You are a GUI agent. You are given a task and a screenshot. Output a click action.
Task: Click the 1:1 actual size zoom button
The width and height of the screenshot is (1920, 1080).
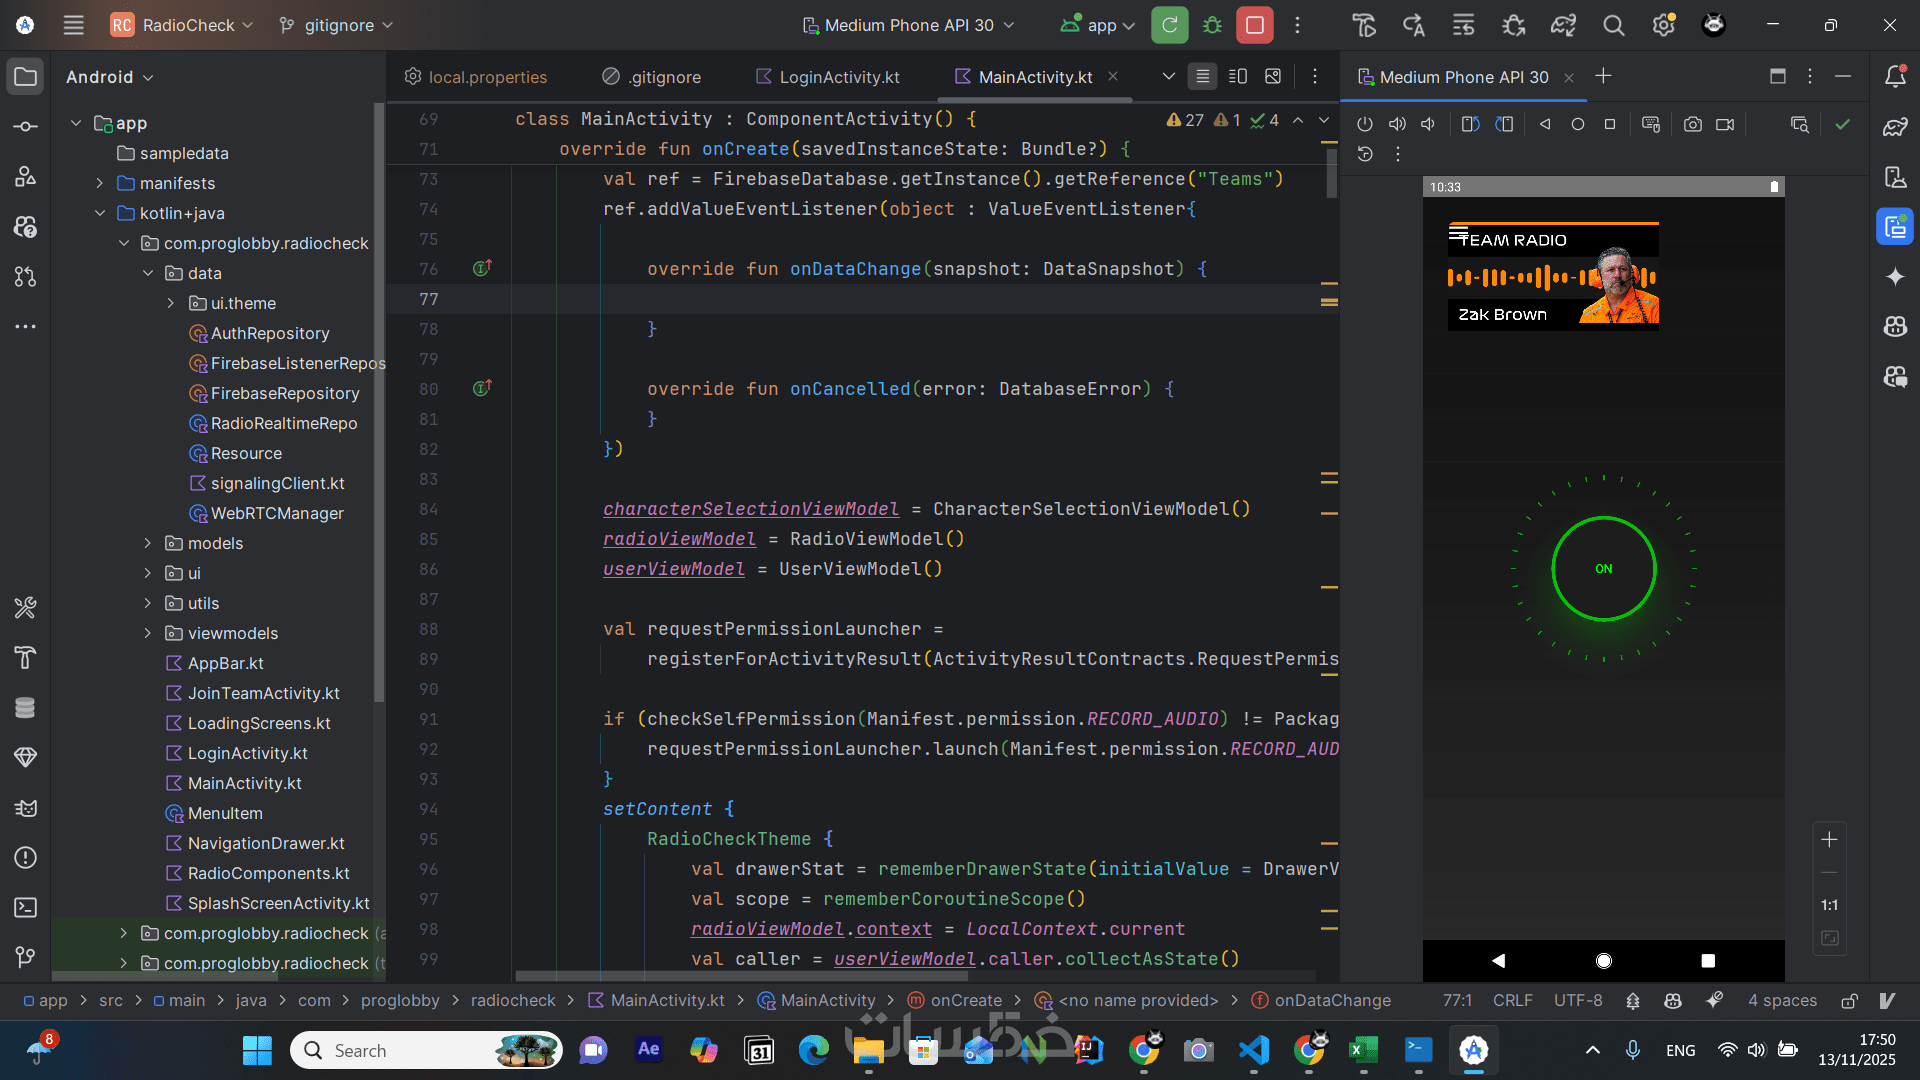(x=1829, y=905)
